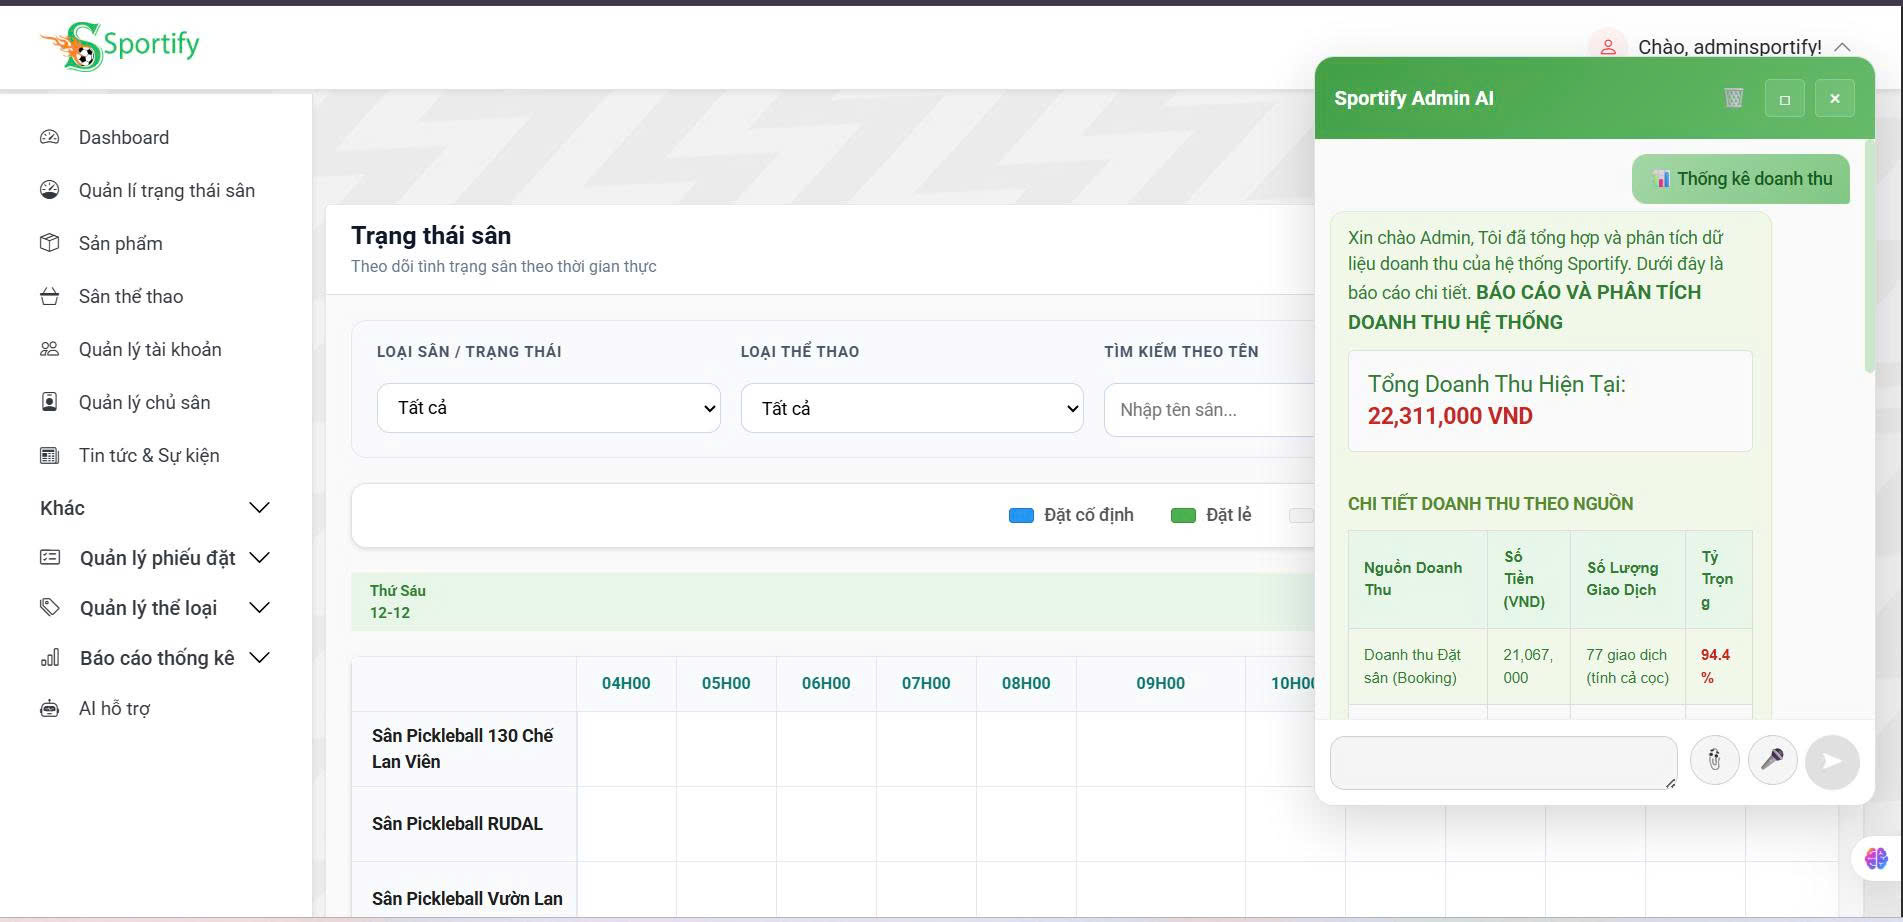Open Quản lý tài khoản users icon

pos(49,349)
